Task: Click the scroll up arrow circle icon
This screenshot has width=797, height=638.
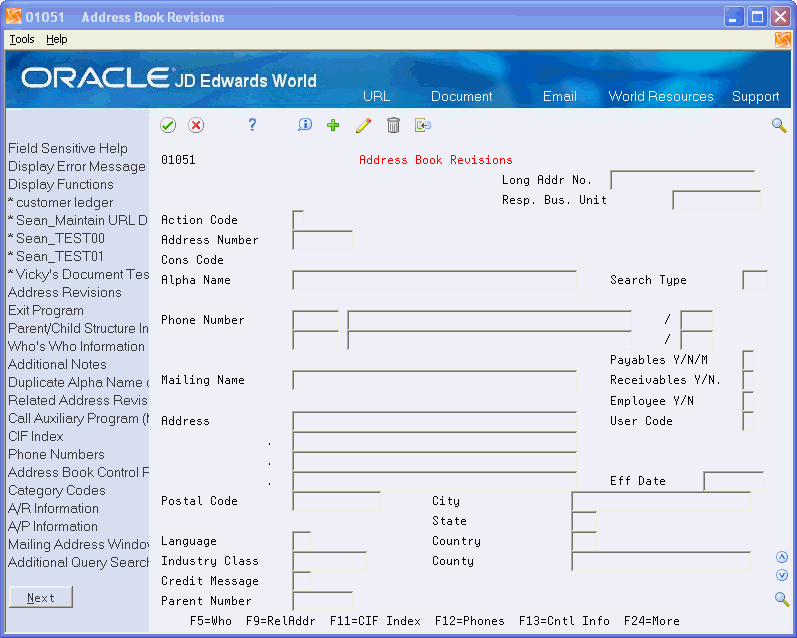Action: click(782, 557)
